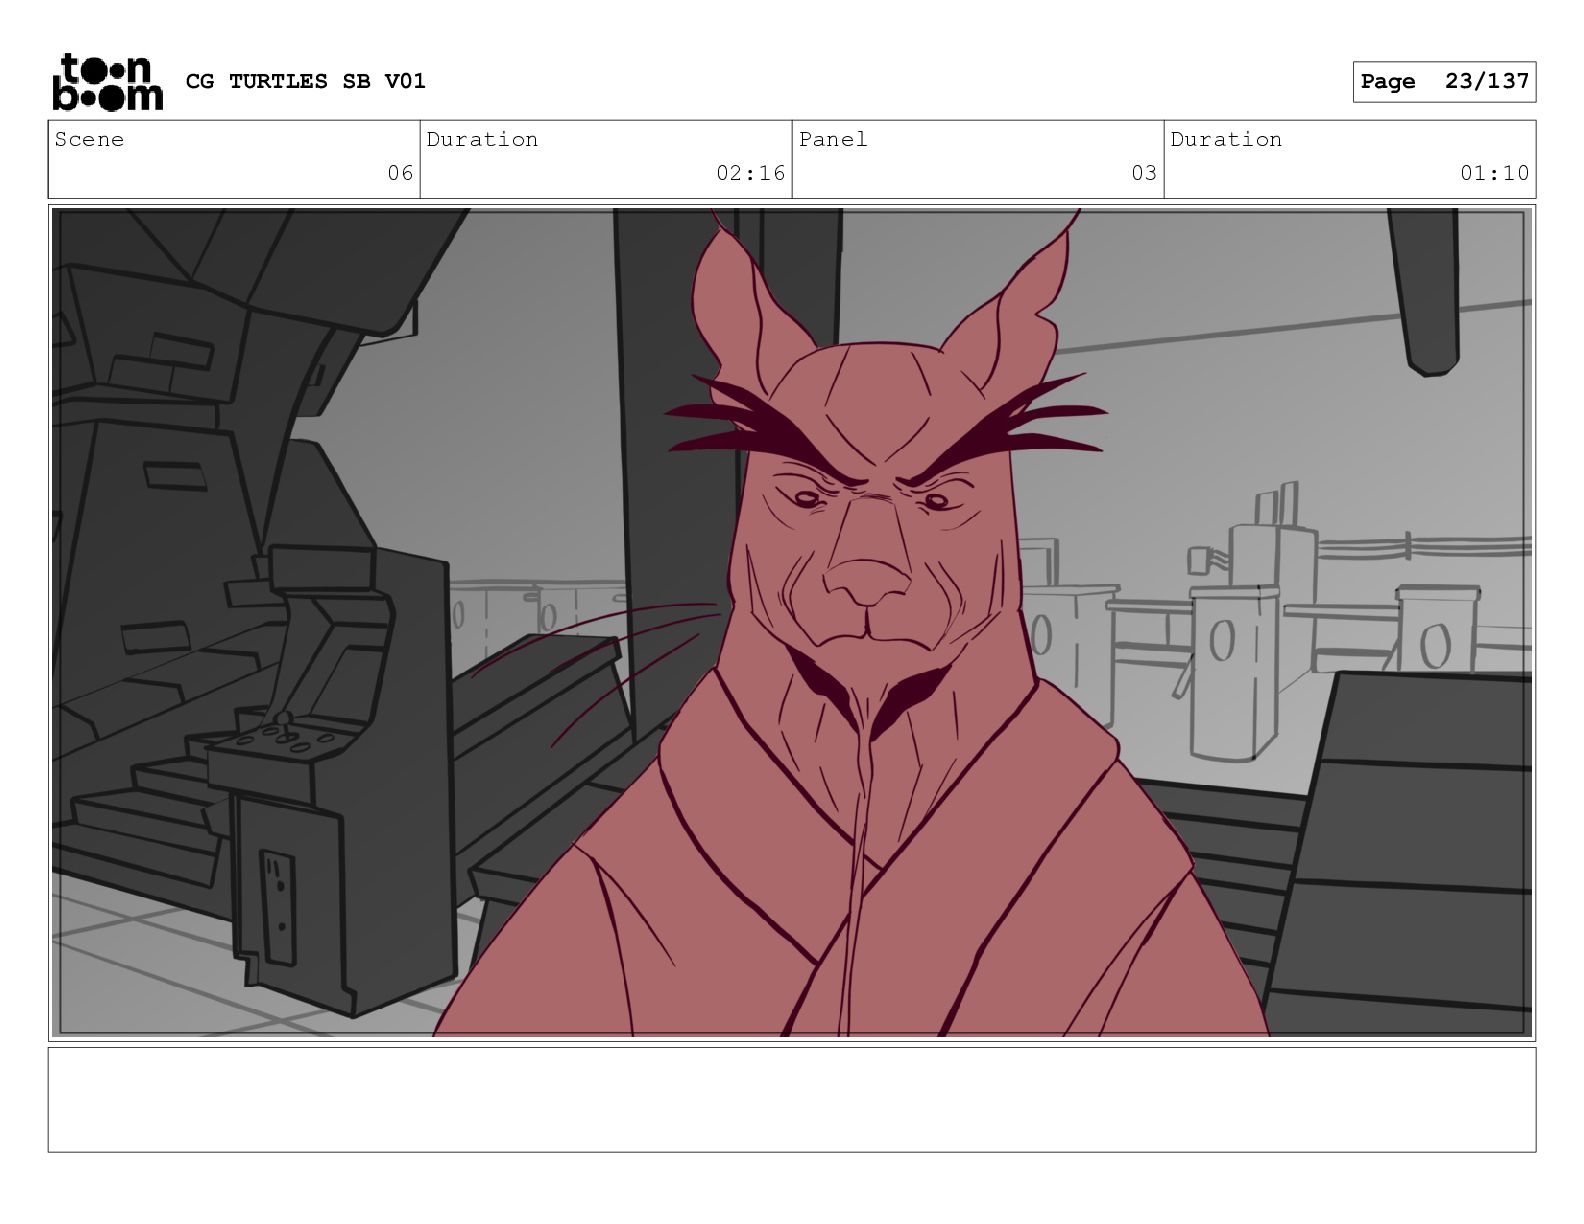
Task: Click the 'Scene' label
Action: (x=90, y=139)
